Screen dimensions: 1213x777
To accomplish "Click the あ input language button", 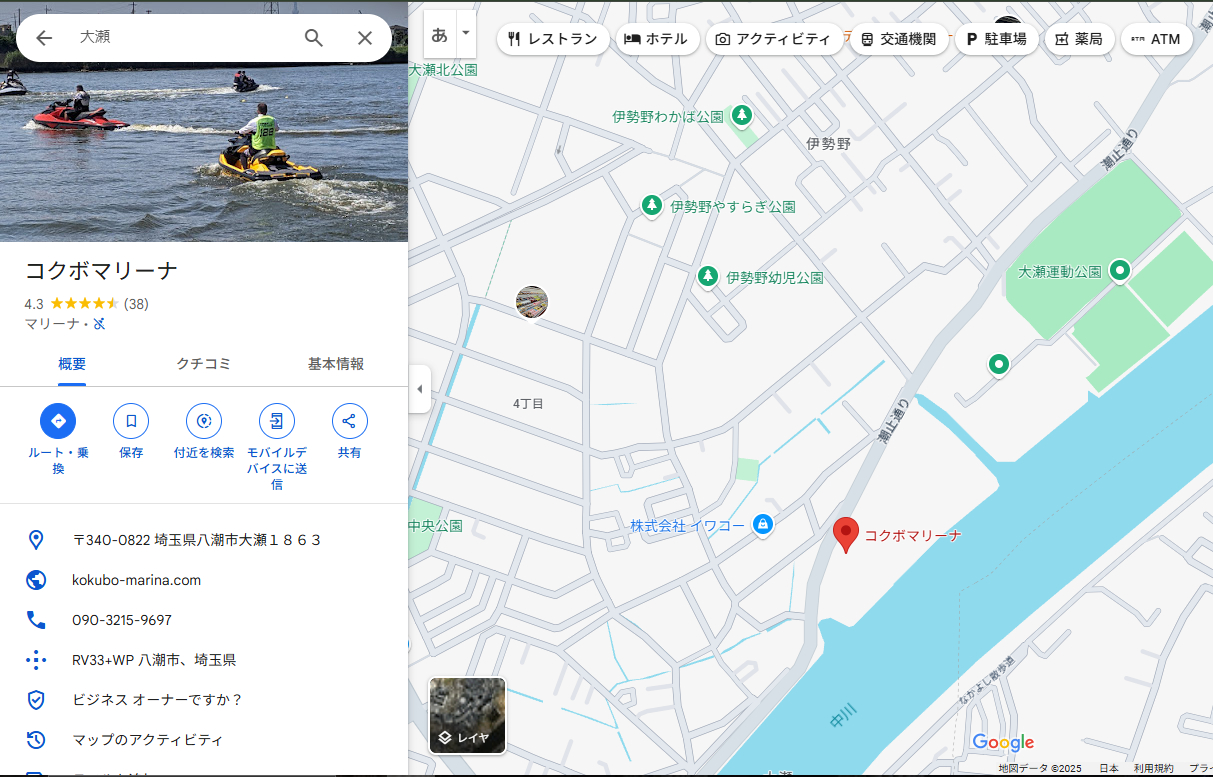I will (x=439, y=35).
